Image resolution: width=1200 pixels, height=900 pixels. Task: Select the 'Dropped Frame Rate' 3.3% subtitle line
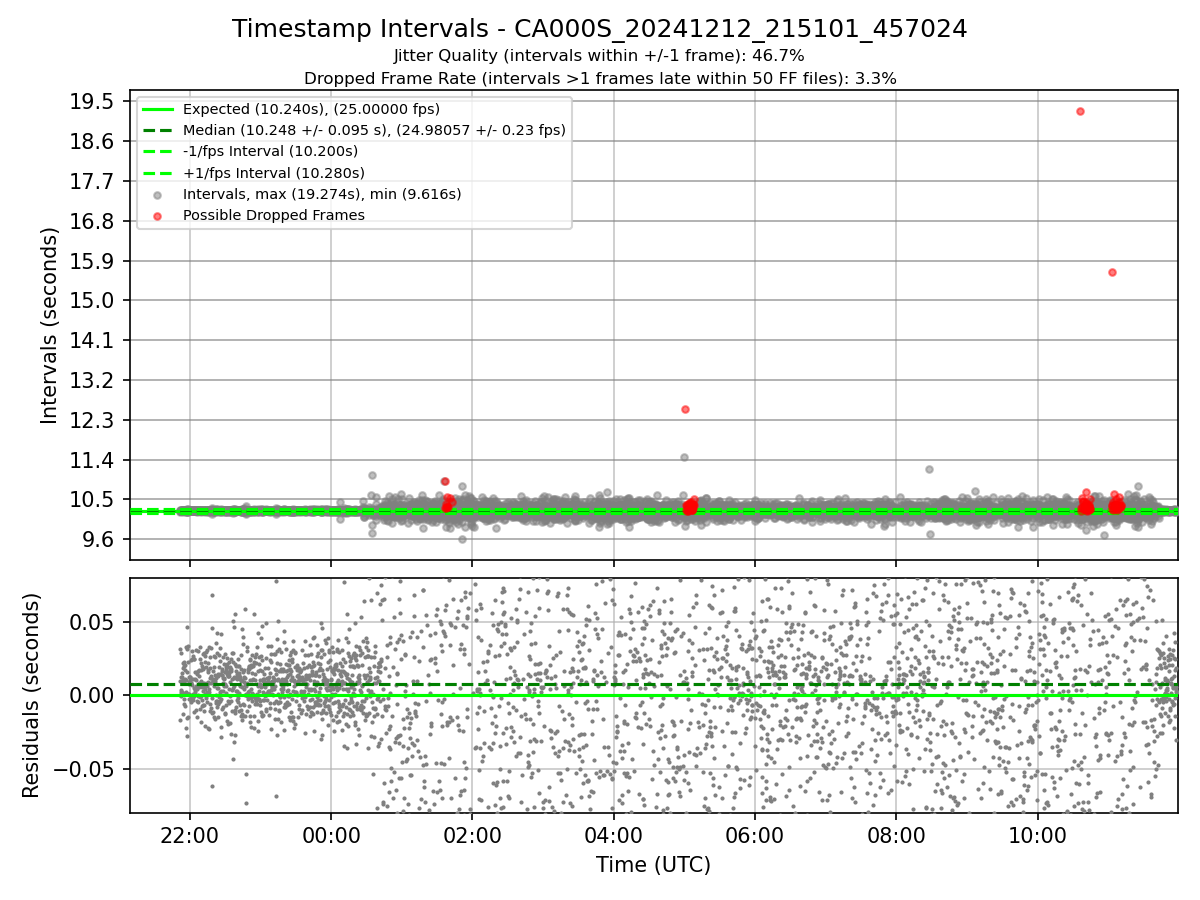(x=599, y=78)
